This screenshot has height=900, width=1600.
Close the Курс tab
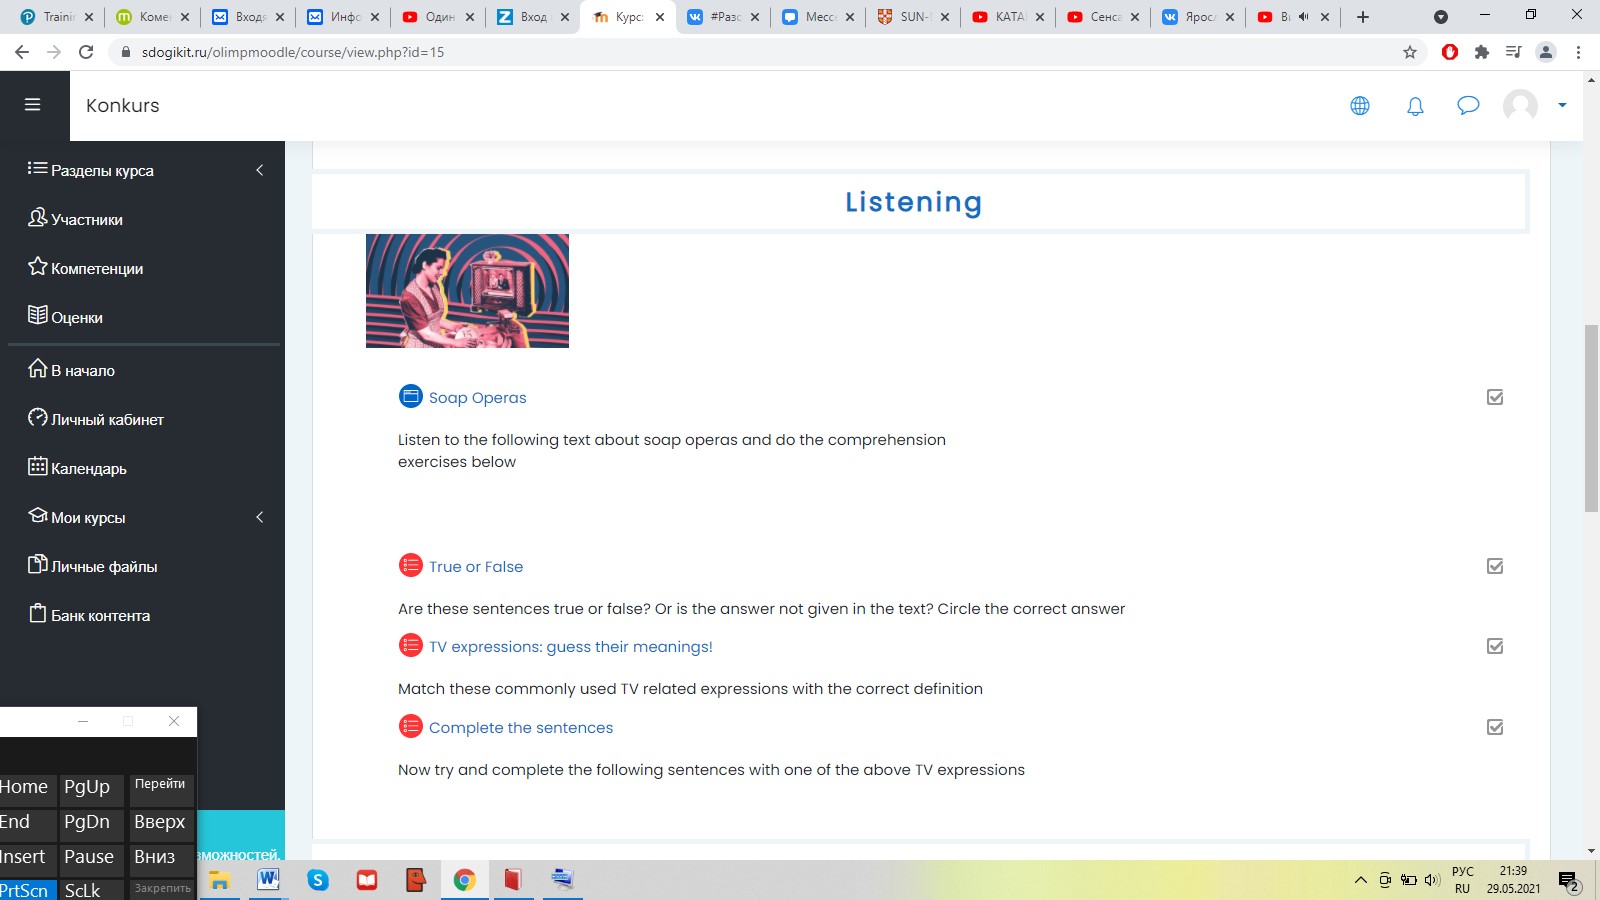660,17
